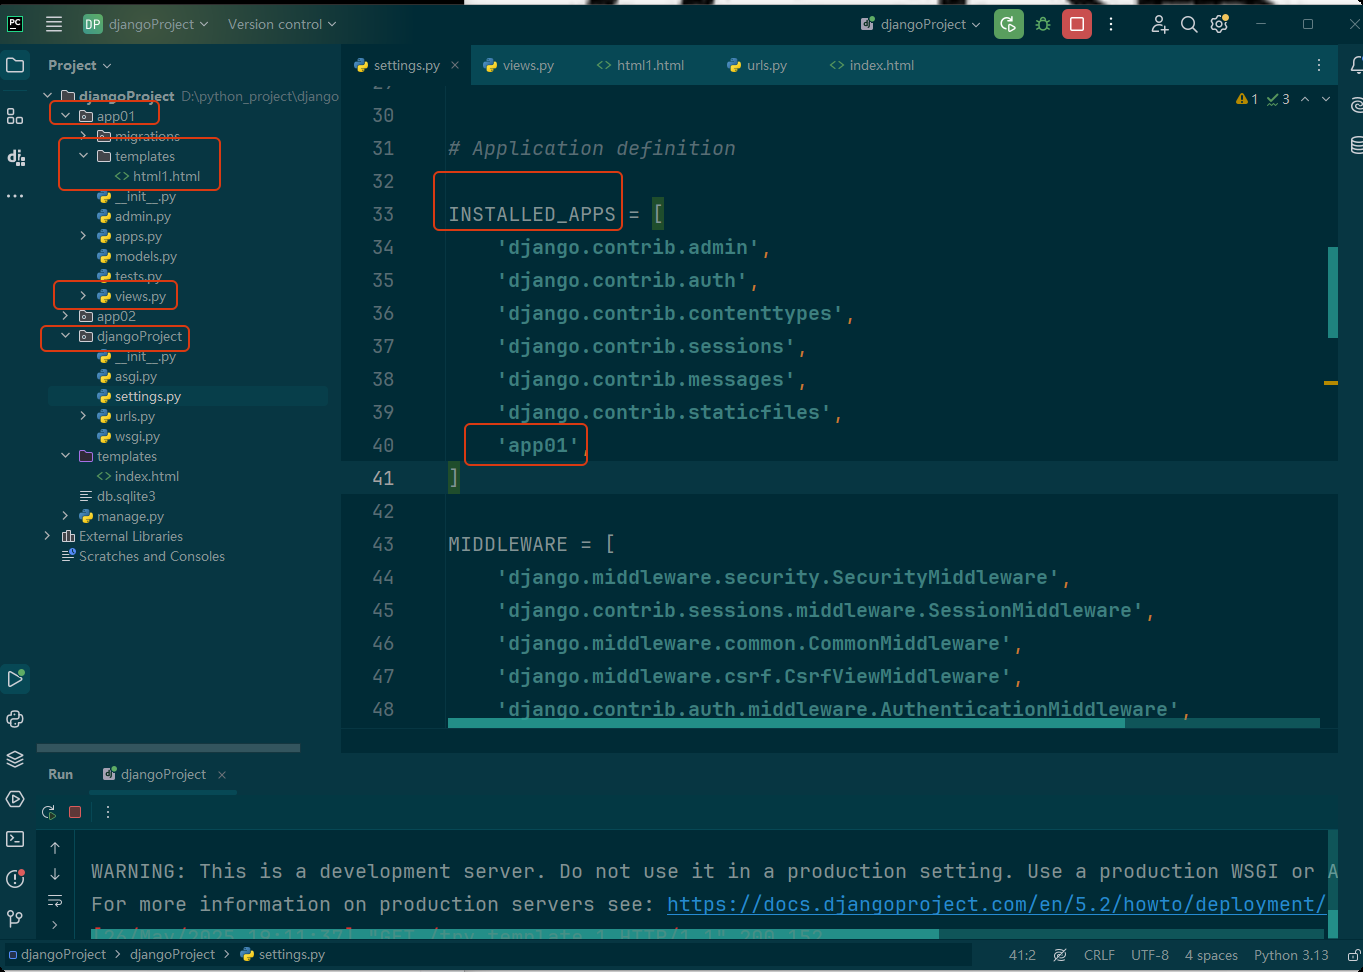Open the deployment docs link
This screenshot has height=972, width=1363.
coord(996,904)
